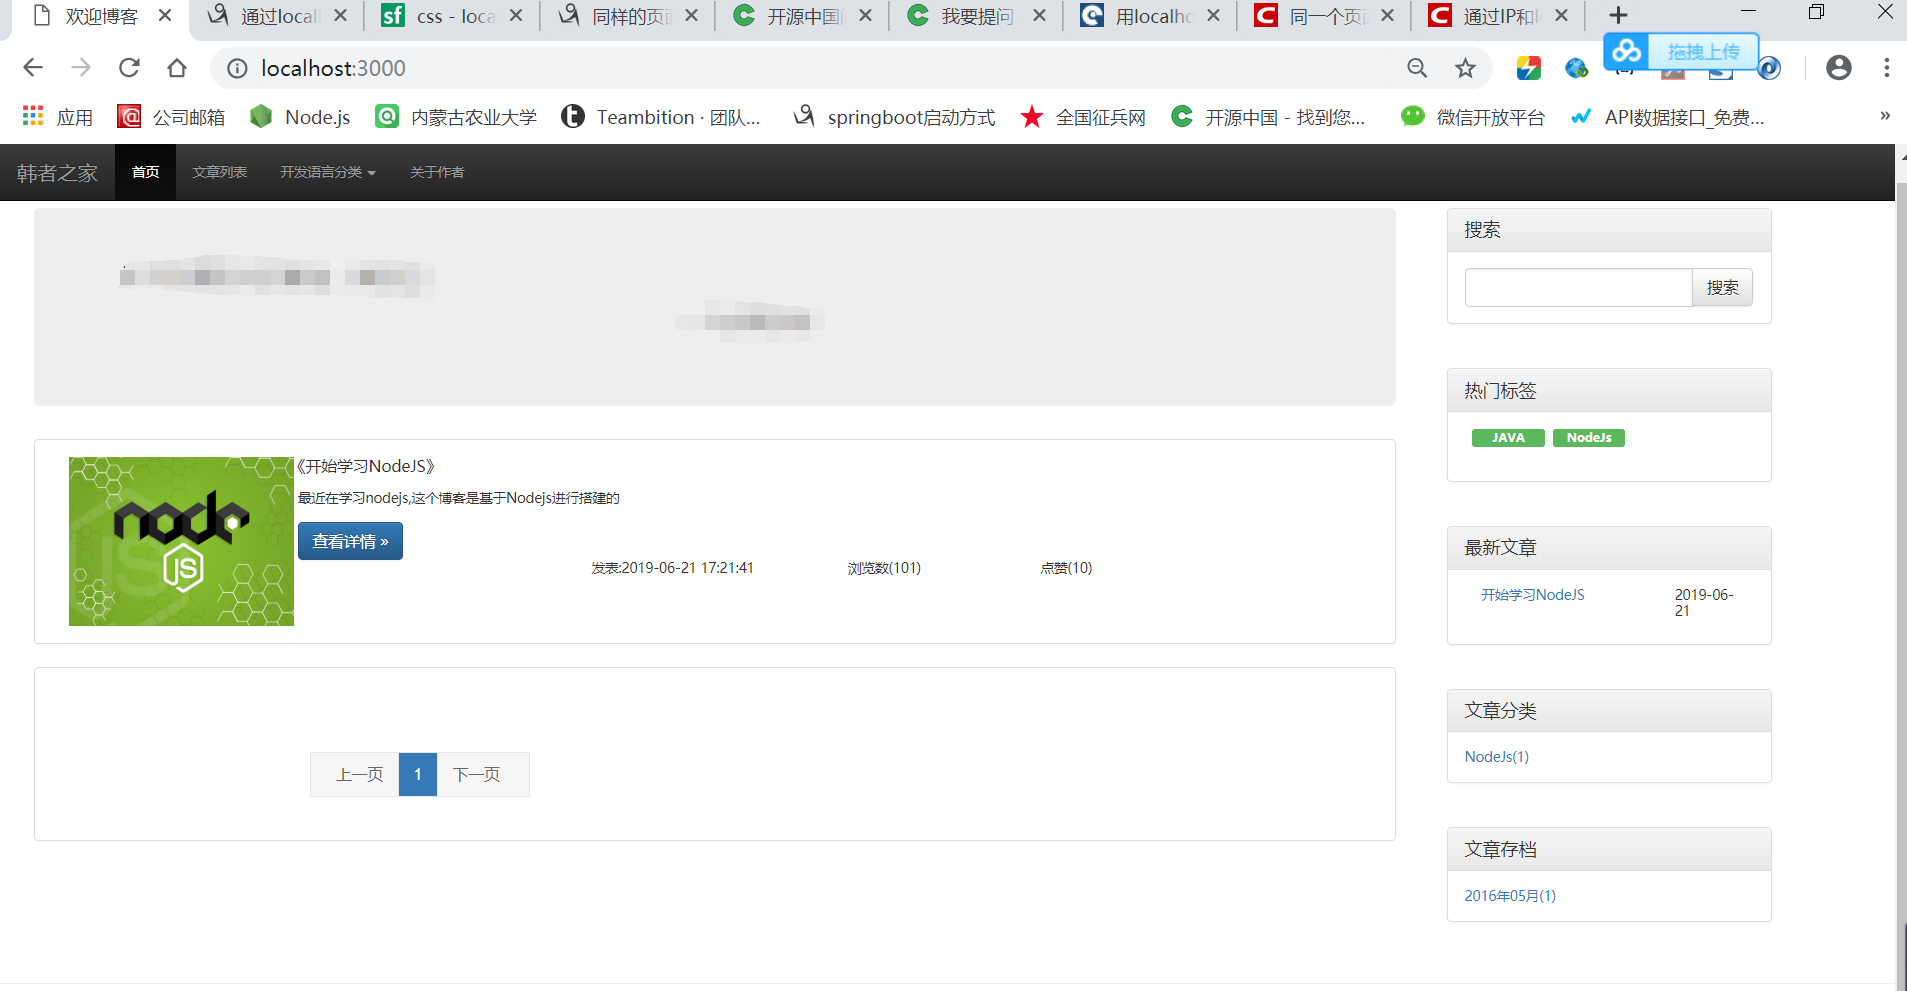Viewport: 1907px width, 991px height.
Task: Select page 1 in pagination
Action: pos(418,775)
